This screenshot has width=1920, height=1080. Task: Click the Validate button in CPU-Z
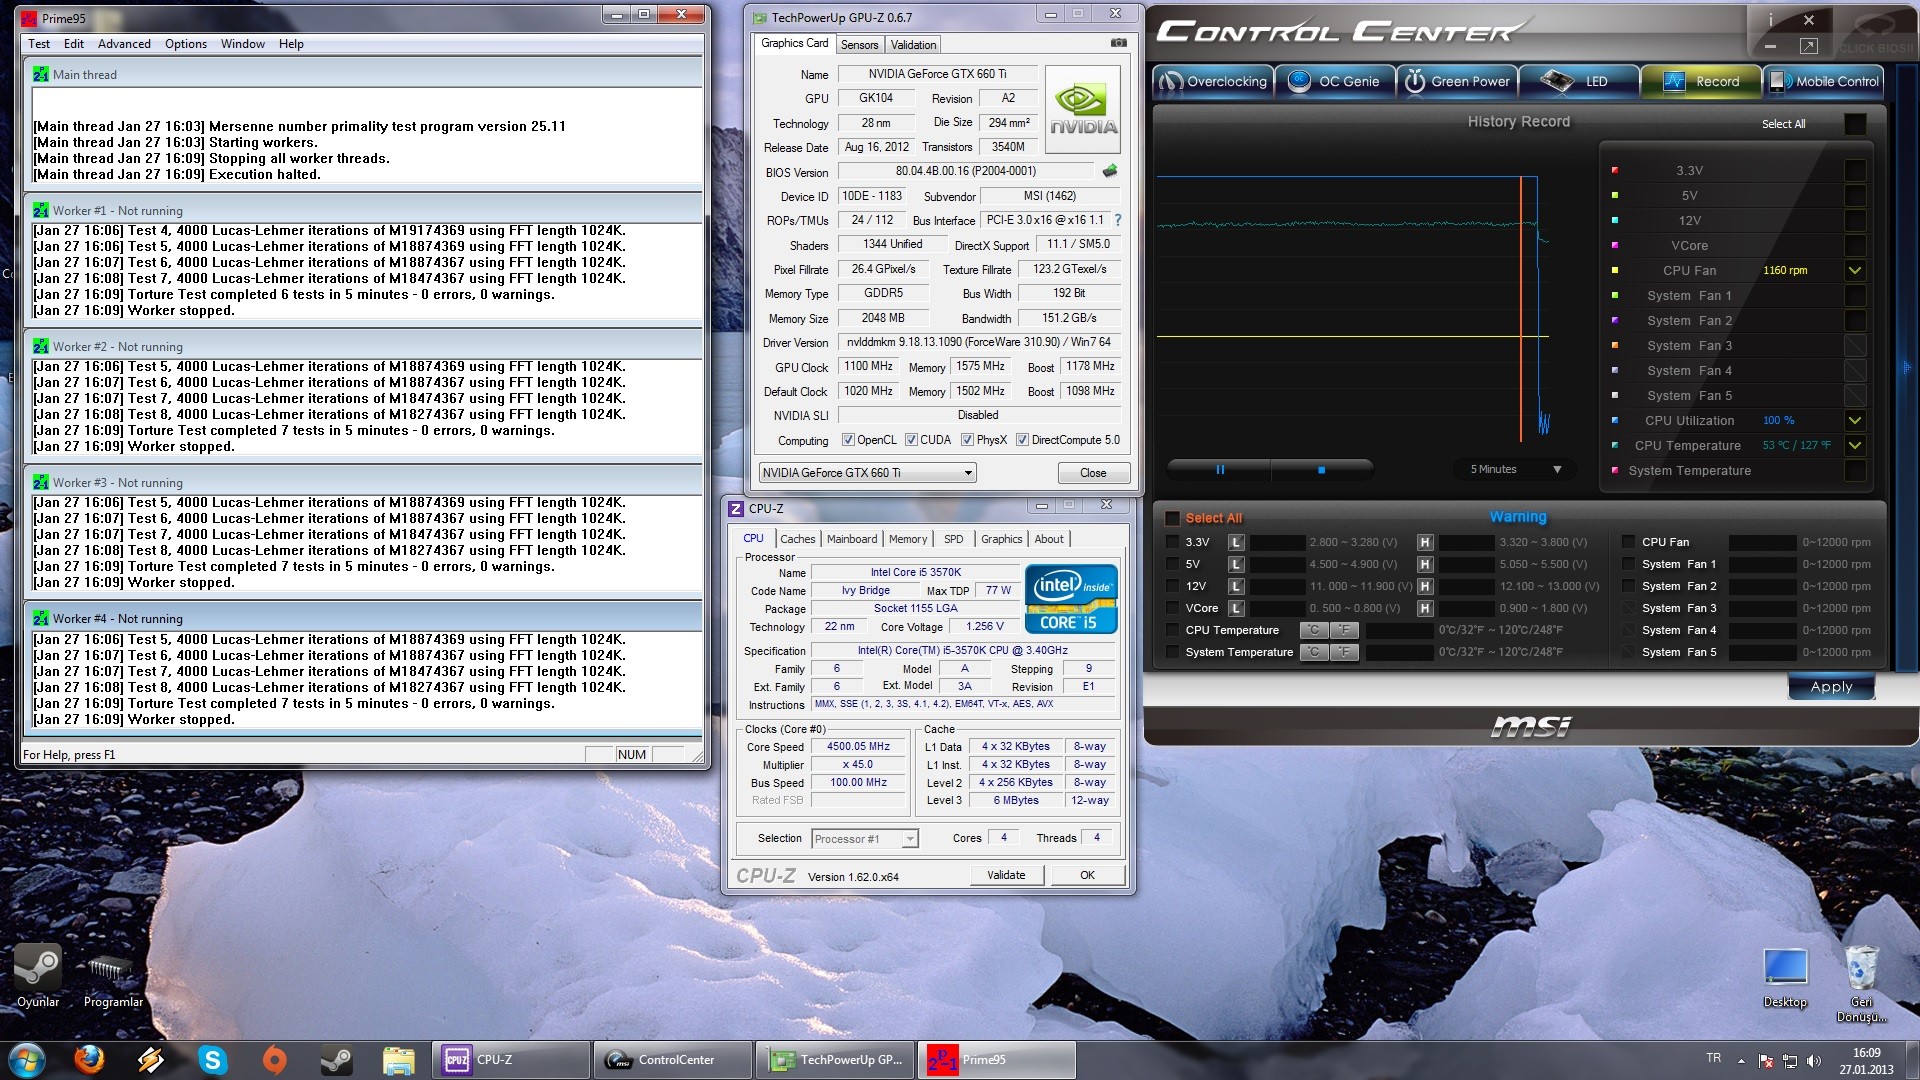(x=1006, y=875)
